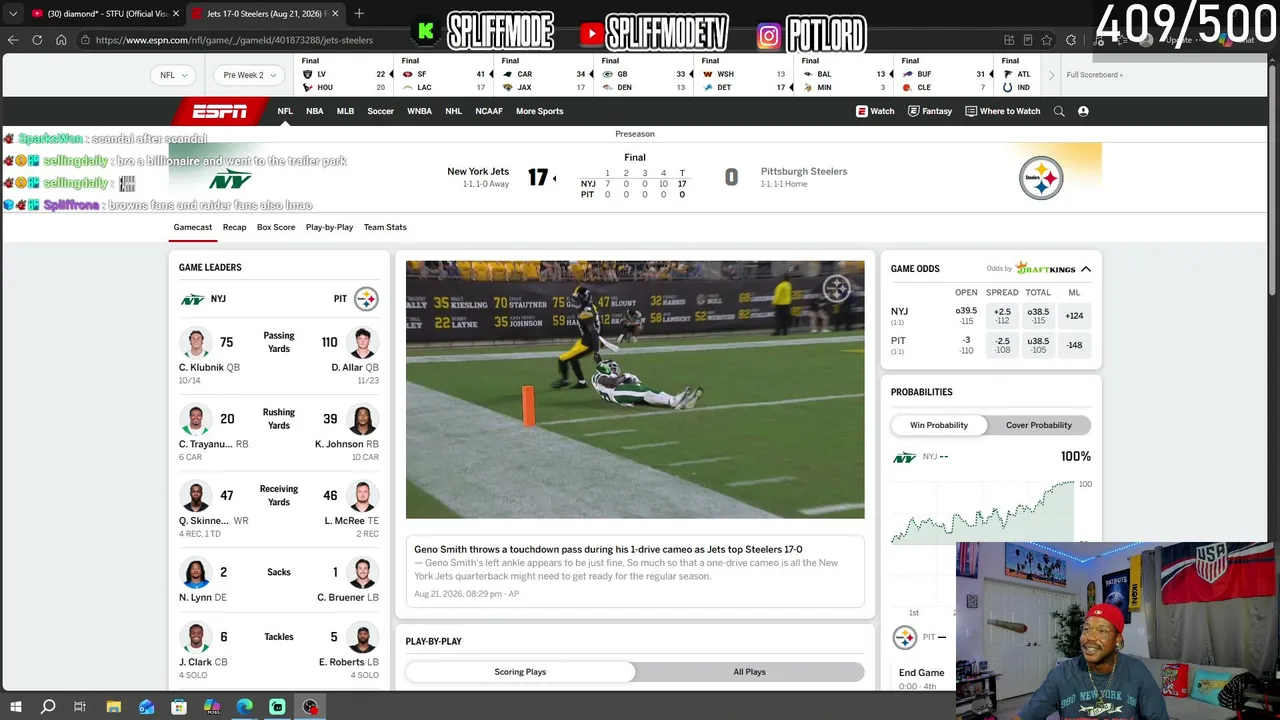Open Windows taskbar search
The height and width of the screenshot is (720, 1280).
(x=48, y=707)
